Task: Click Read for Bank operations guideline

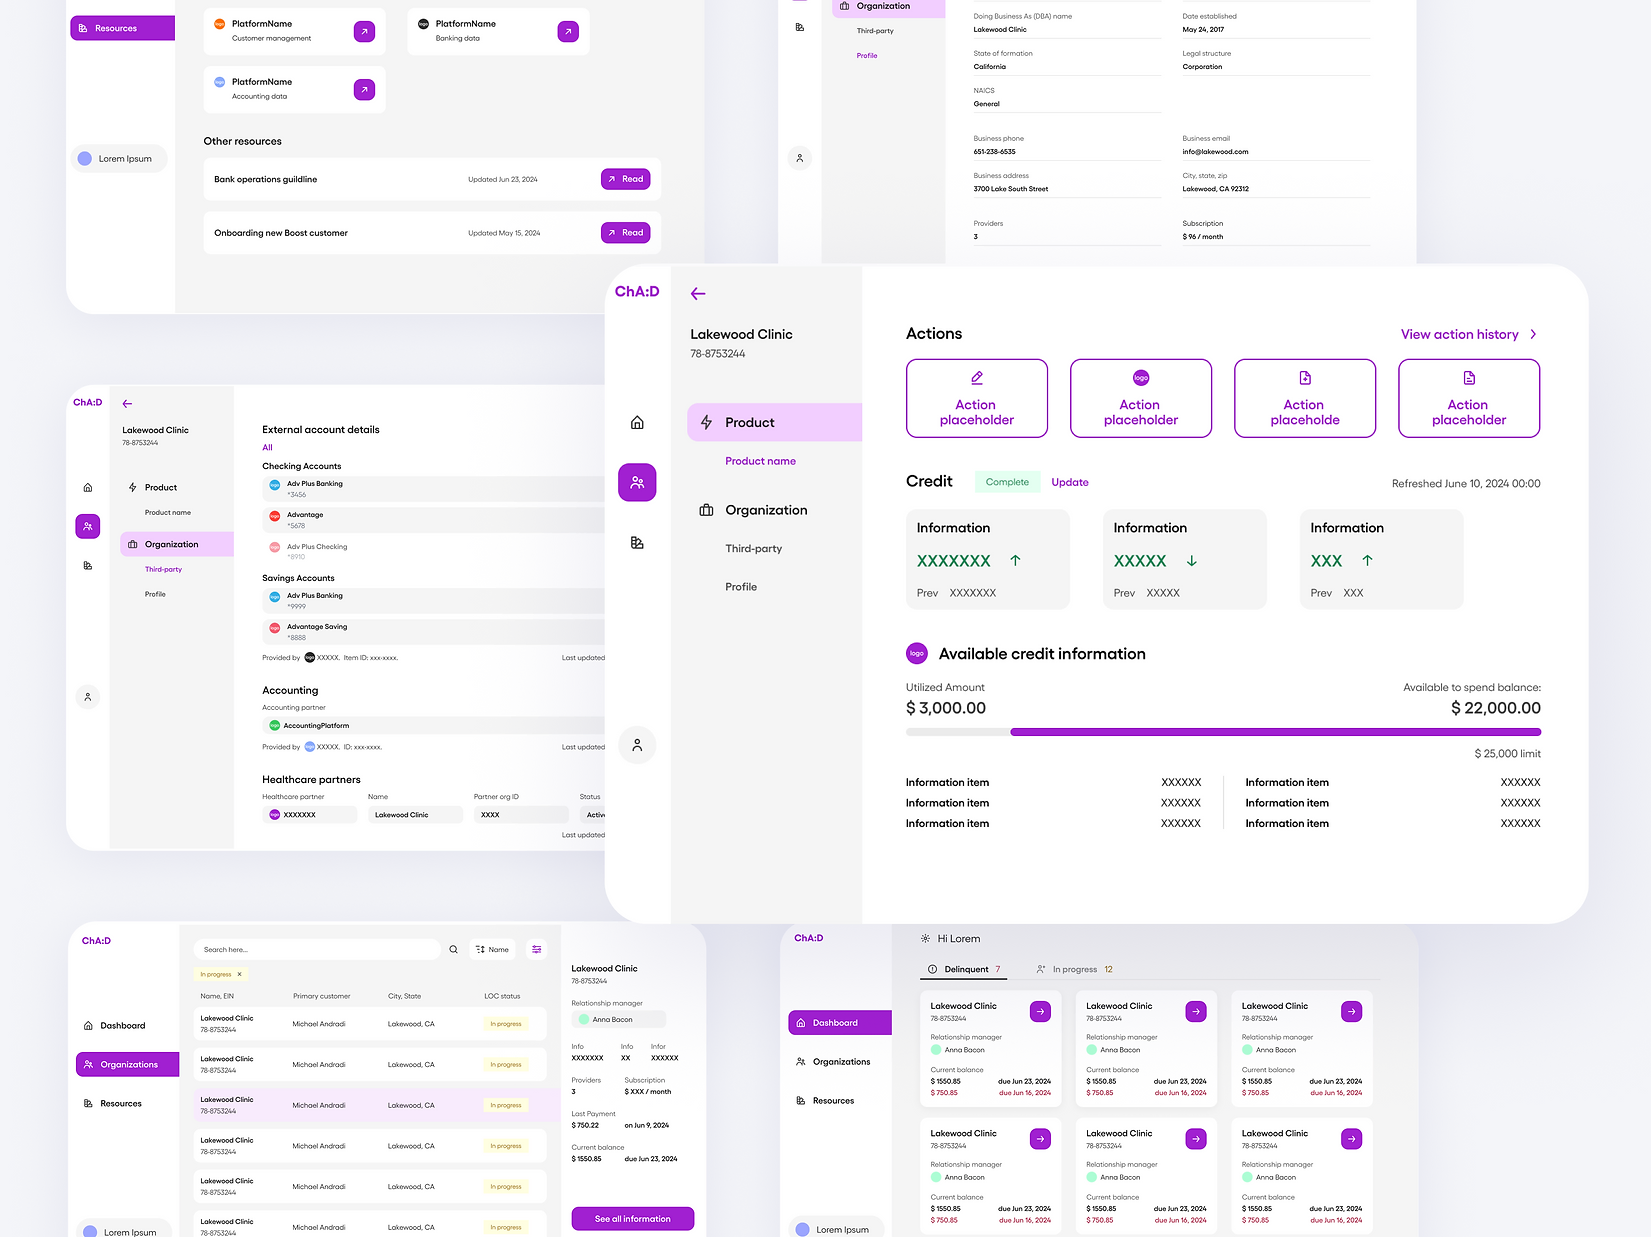Action: (625, 179)
